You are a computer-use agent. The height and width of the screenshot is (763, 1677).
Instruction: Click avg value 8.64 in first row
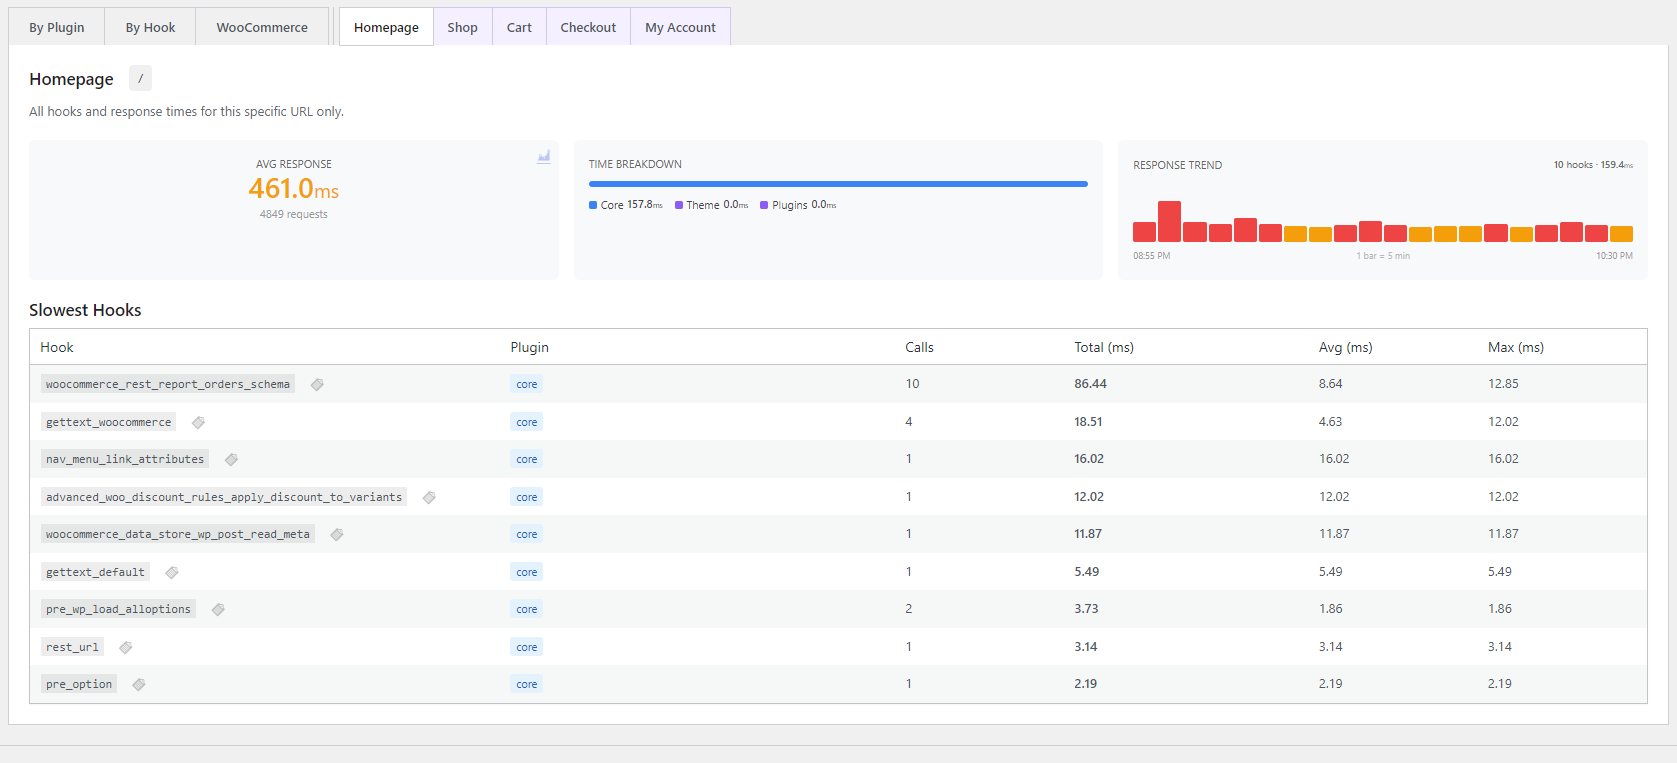tap(1330, 384)
